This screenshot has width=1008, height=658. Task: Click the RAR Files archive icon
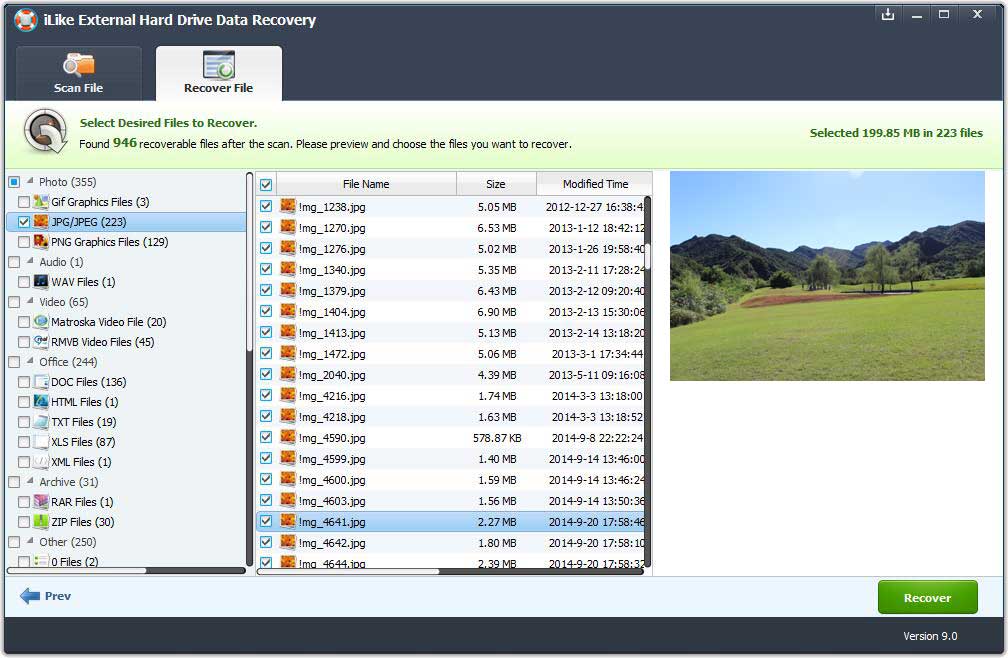click(x=41, y=502)
